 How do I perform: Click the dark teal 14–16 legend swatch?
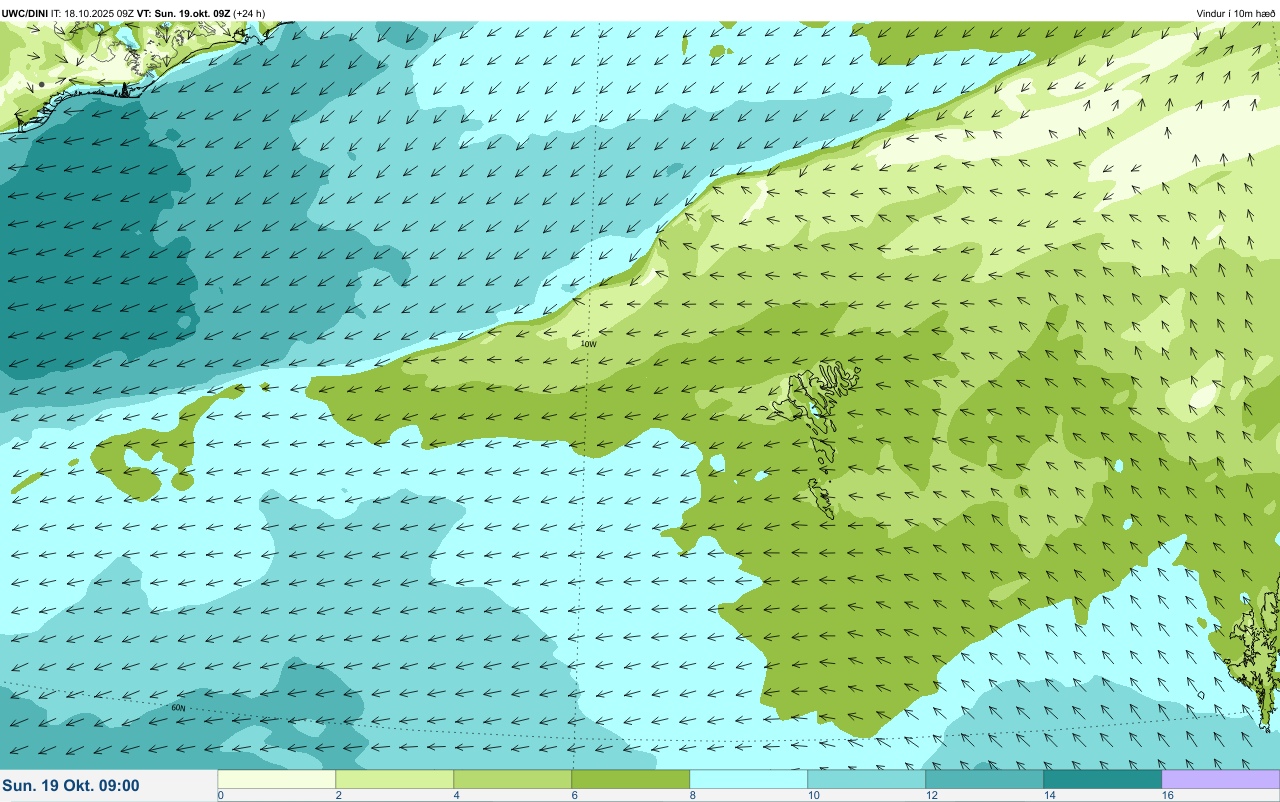pos(1103,779)
